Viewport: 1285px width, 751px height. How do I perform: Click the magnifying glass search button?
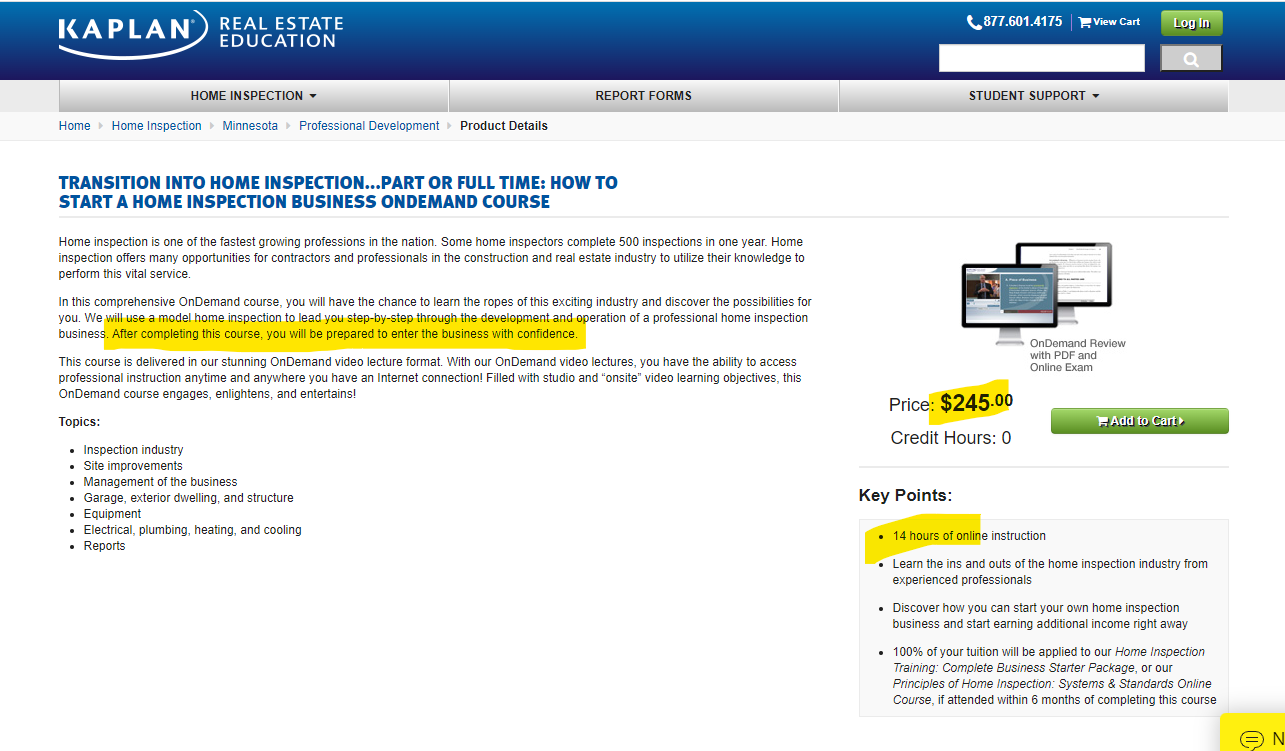pos(1191,59)
